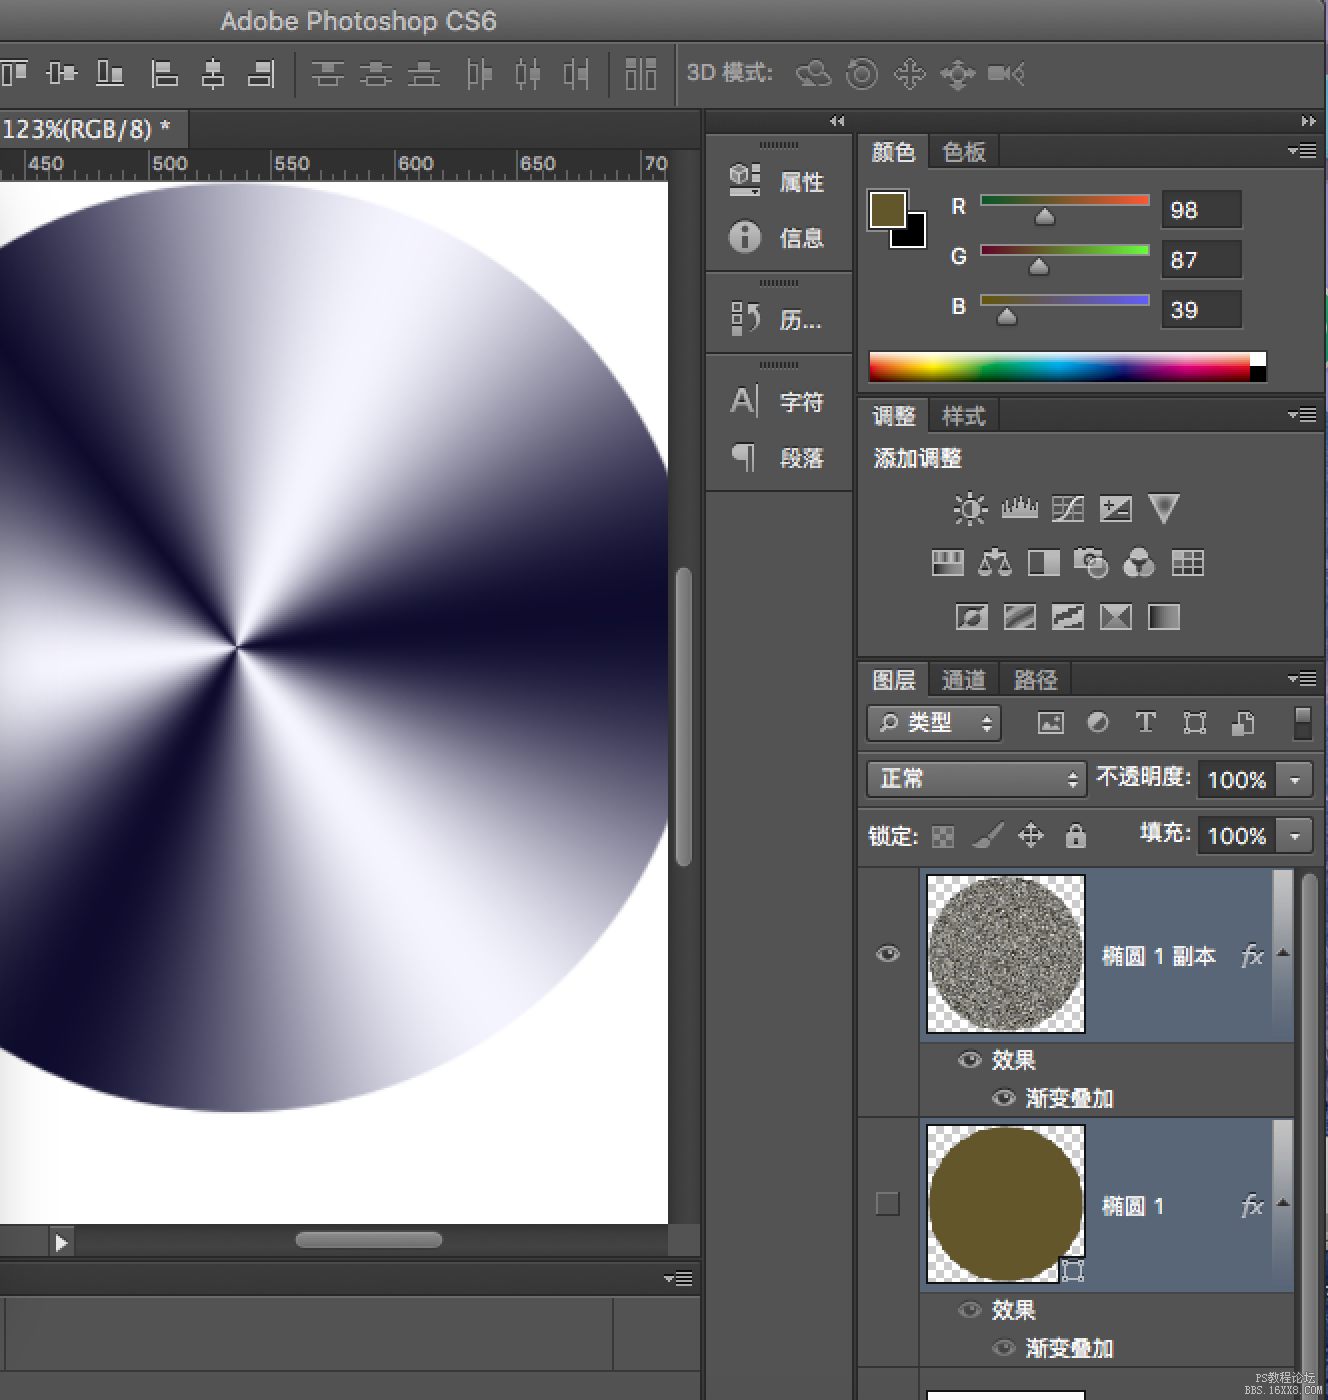Switch to the 路径 tab
1328x1400 pixels.
click(x=1035, y=680)
